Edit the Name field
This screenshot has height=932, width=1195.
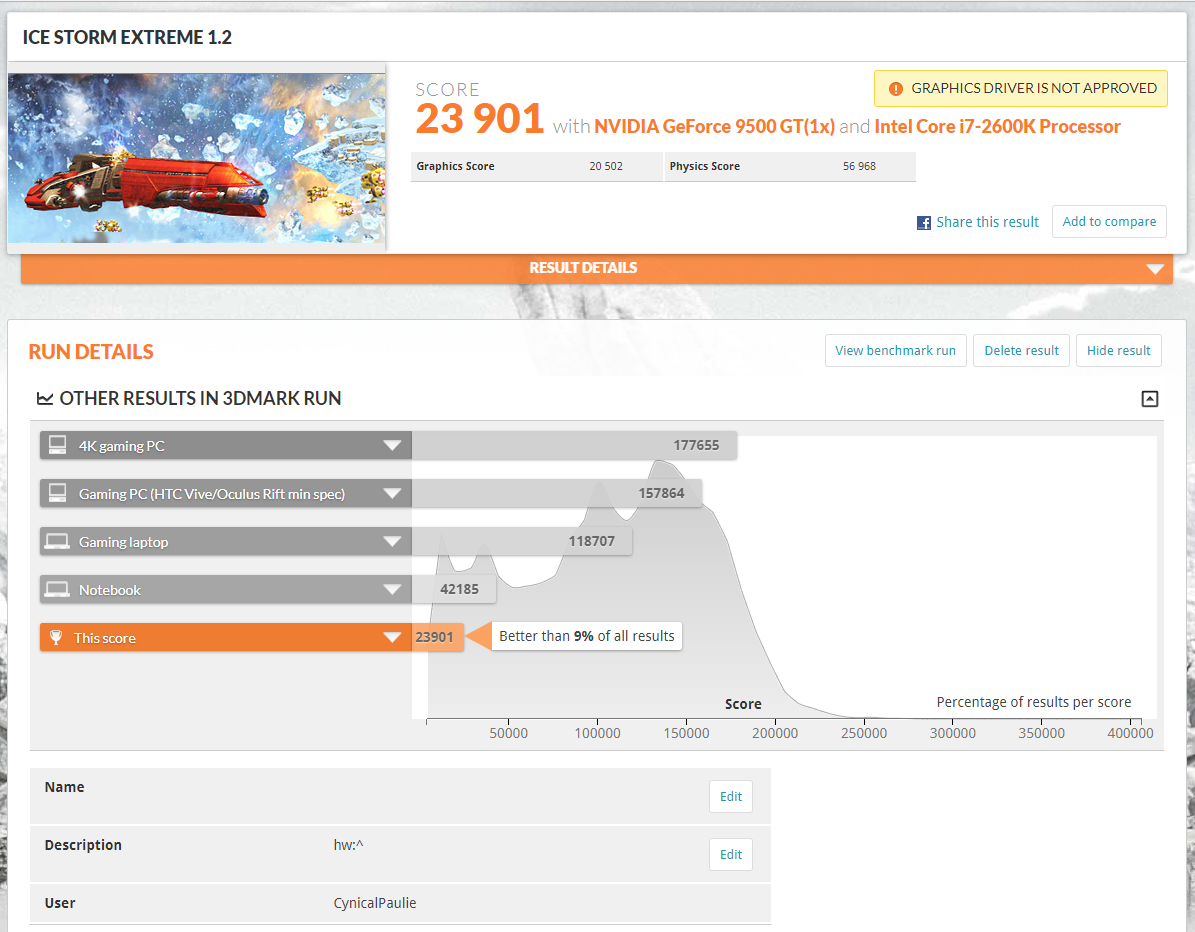pyautogui.click(x=730, y=796)
